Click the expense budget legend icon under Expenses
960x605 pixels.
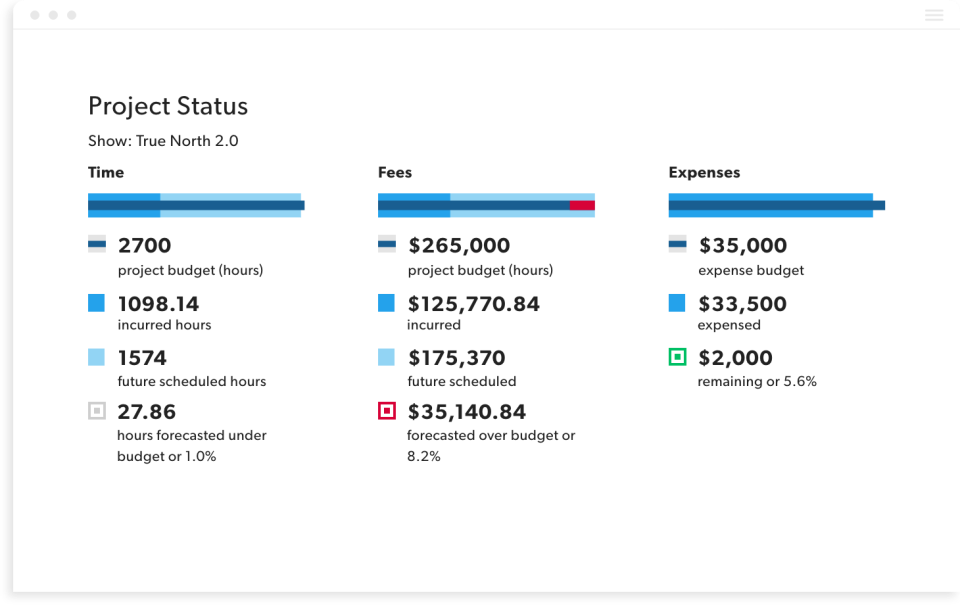click(677, 243)
